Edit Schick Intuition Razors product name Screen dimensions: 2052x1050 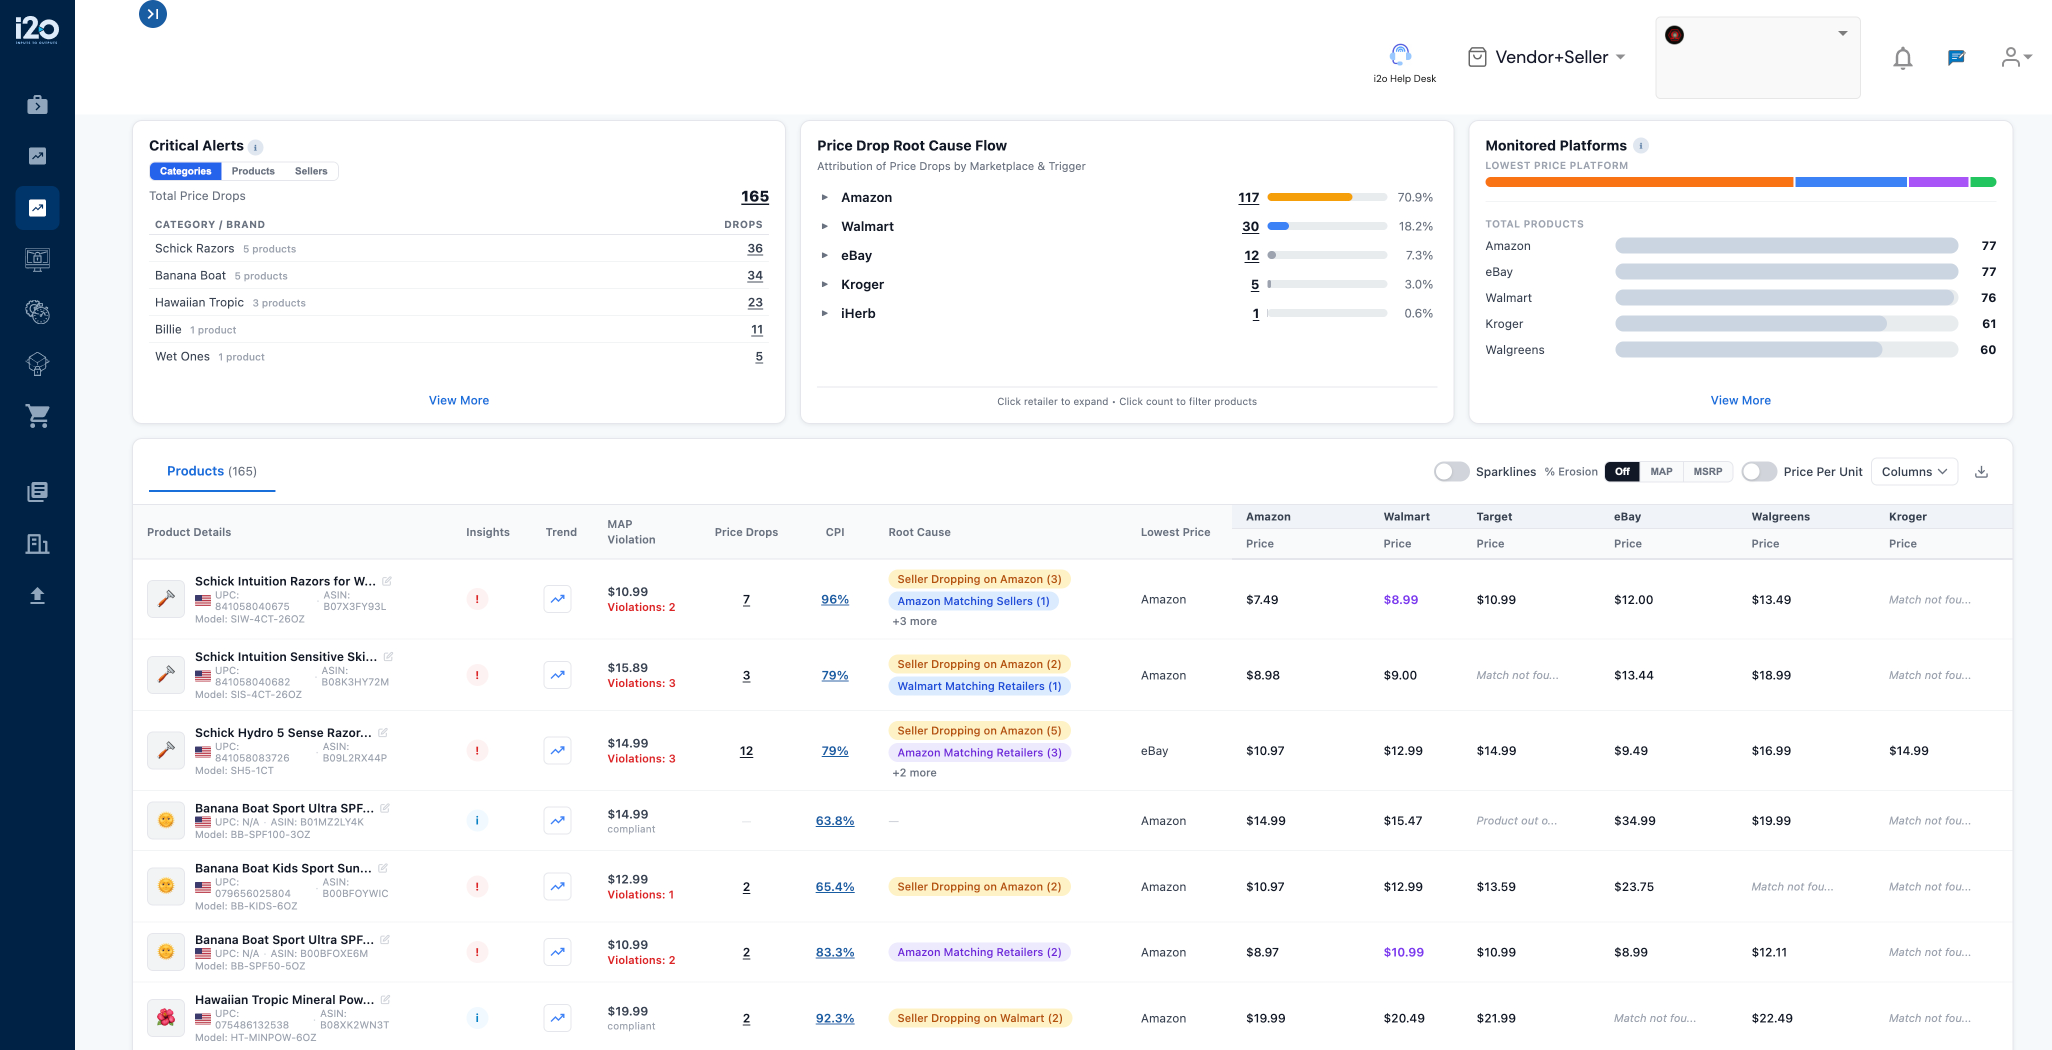[387, 581]
